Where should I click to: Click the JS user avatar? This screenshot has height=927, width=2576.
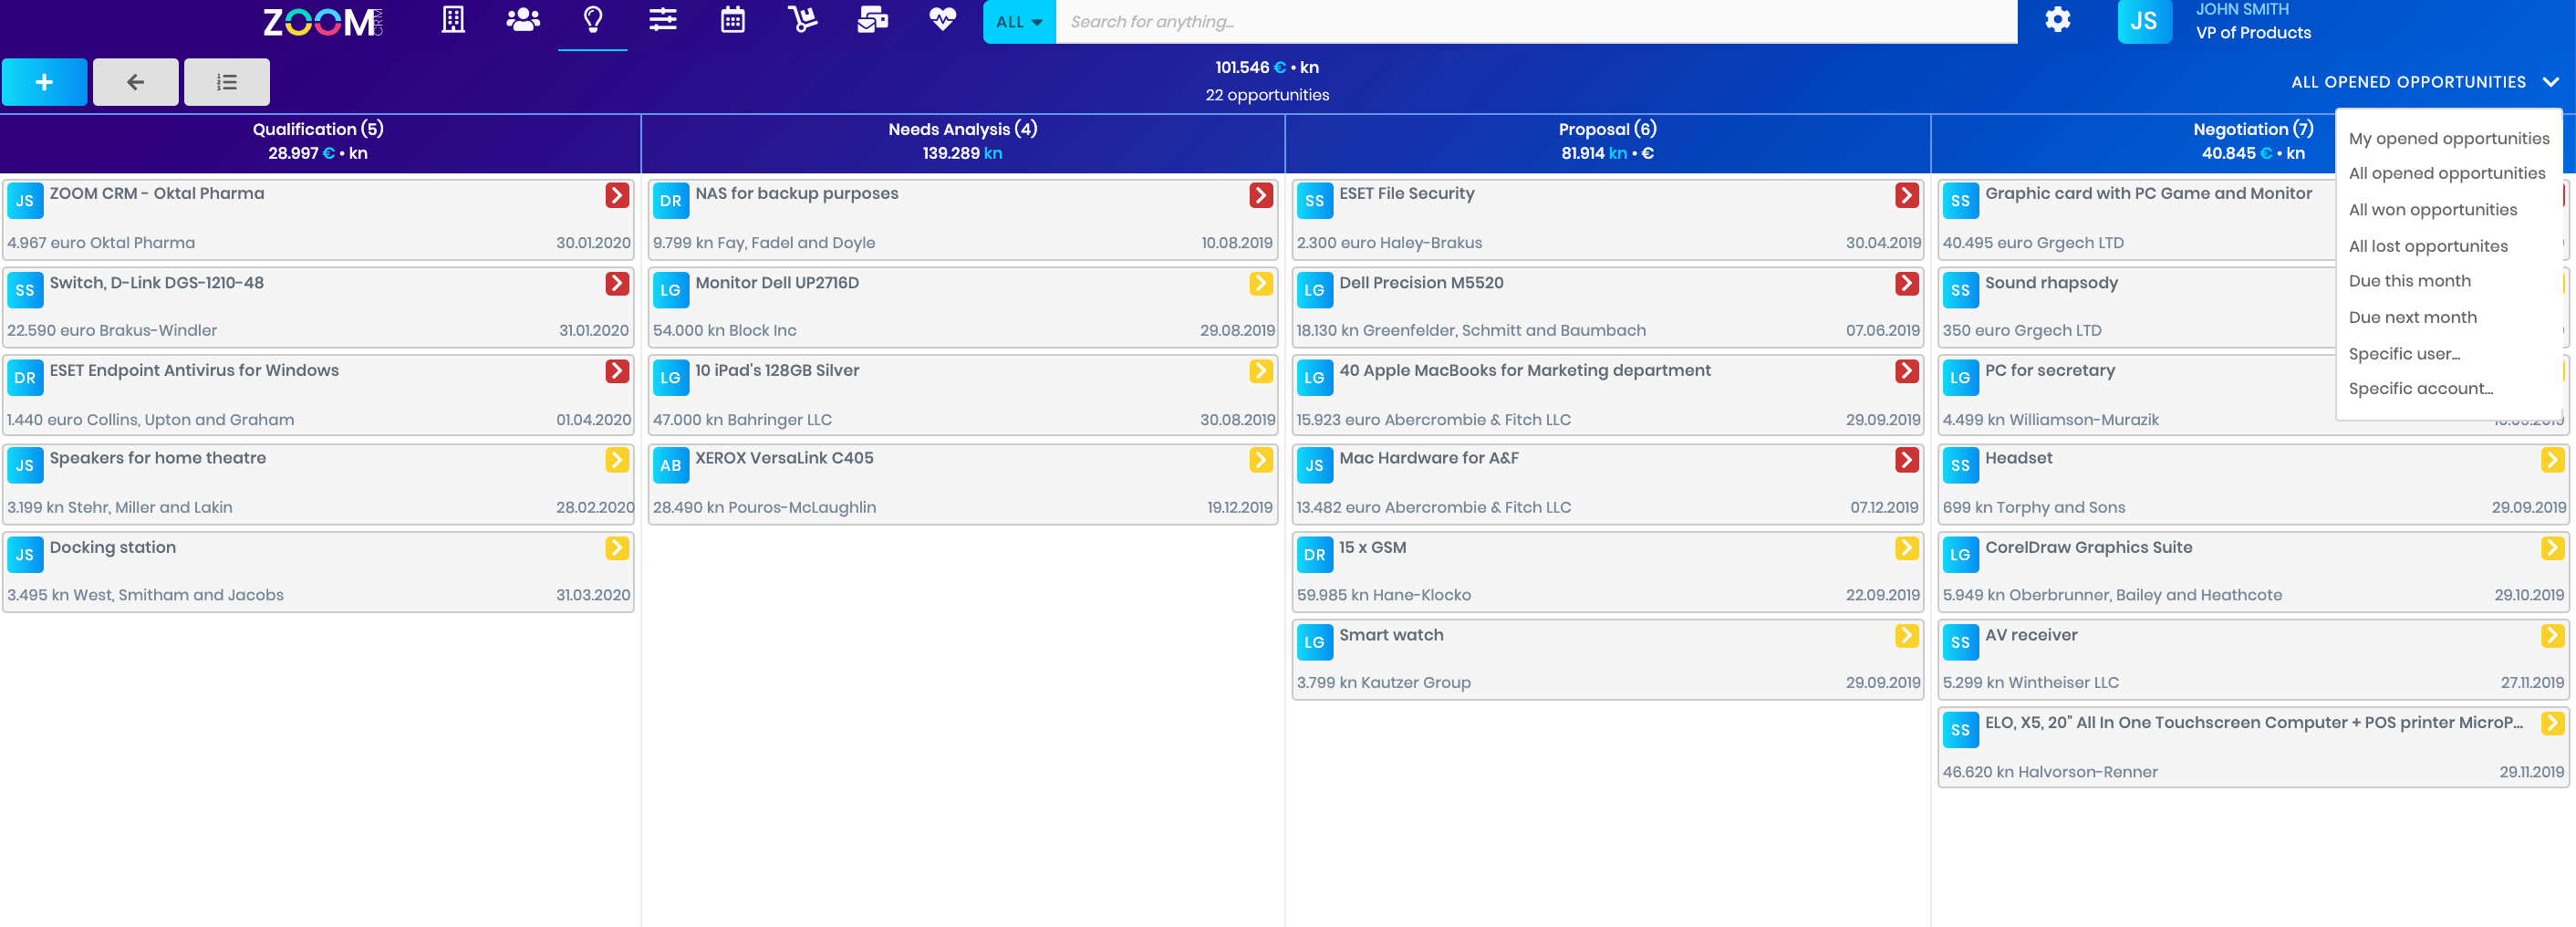tap(2146, 20)
